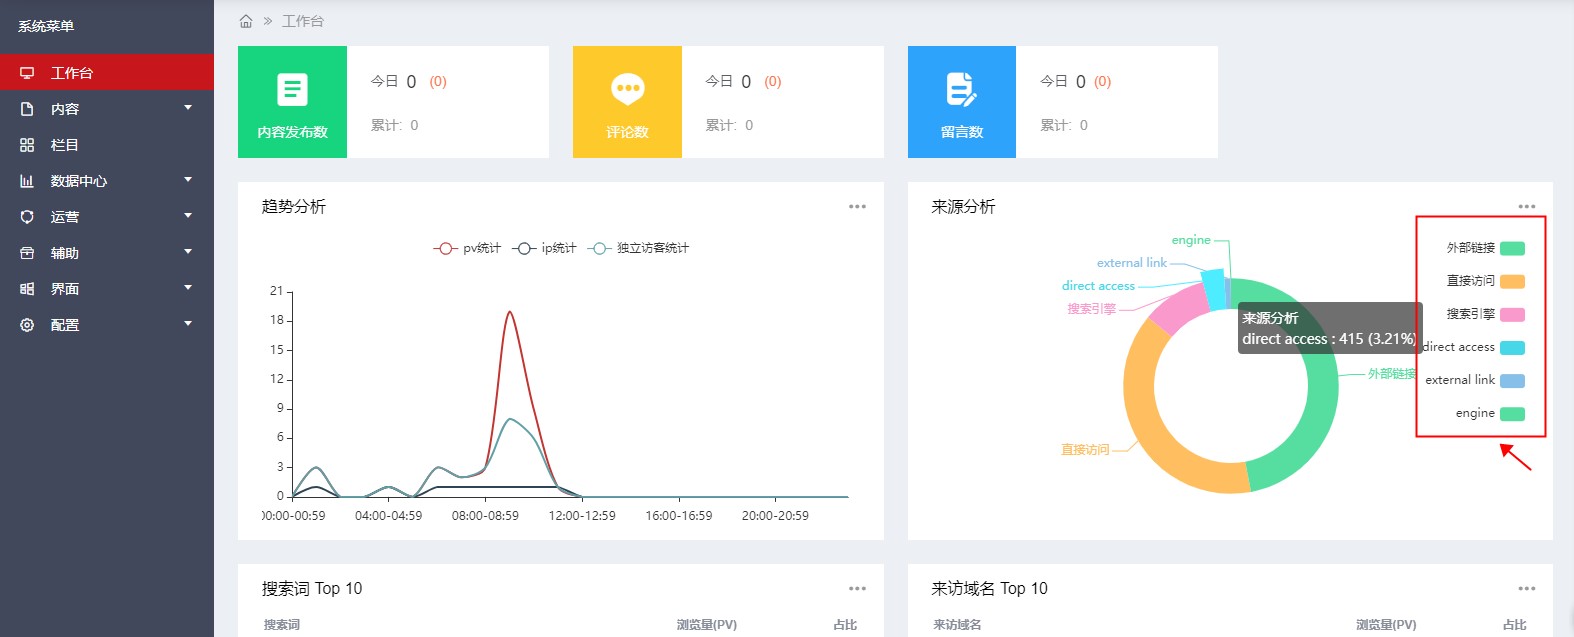1574x637 pixels.
Task: Select the 运营 menu label
Action: [65, 217]
